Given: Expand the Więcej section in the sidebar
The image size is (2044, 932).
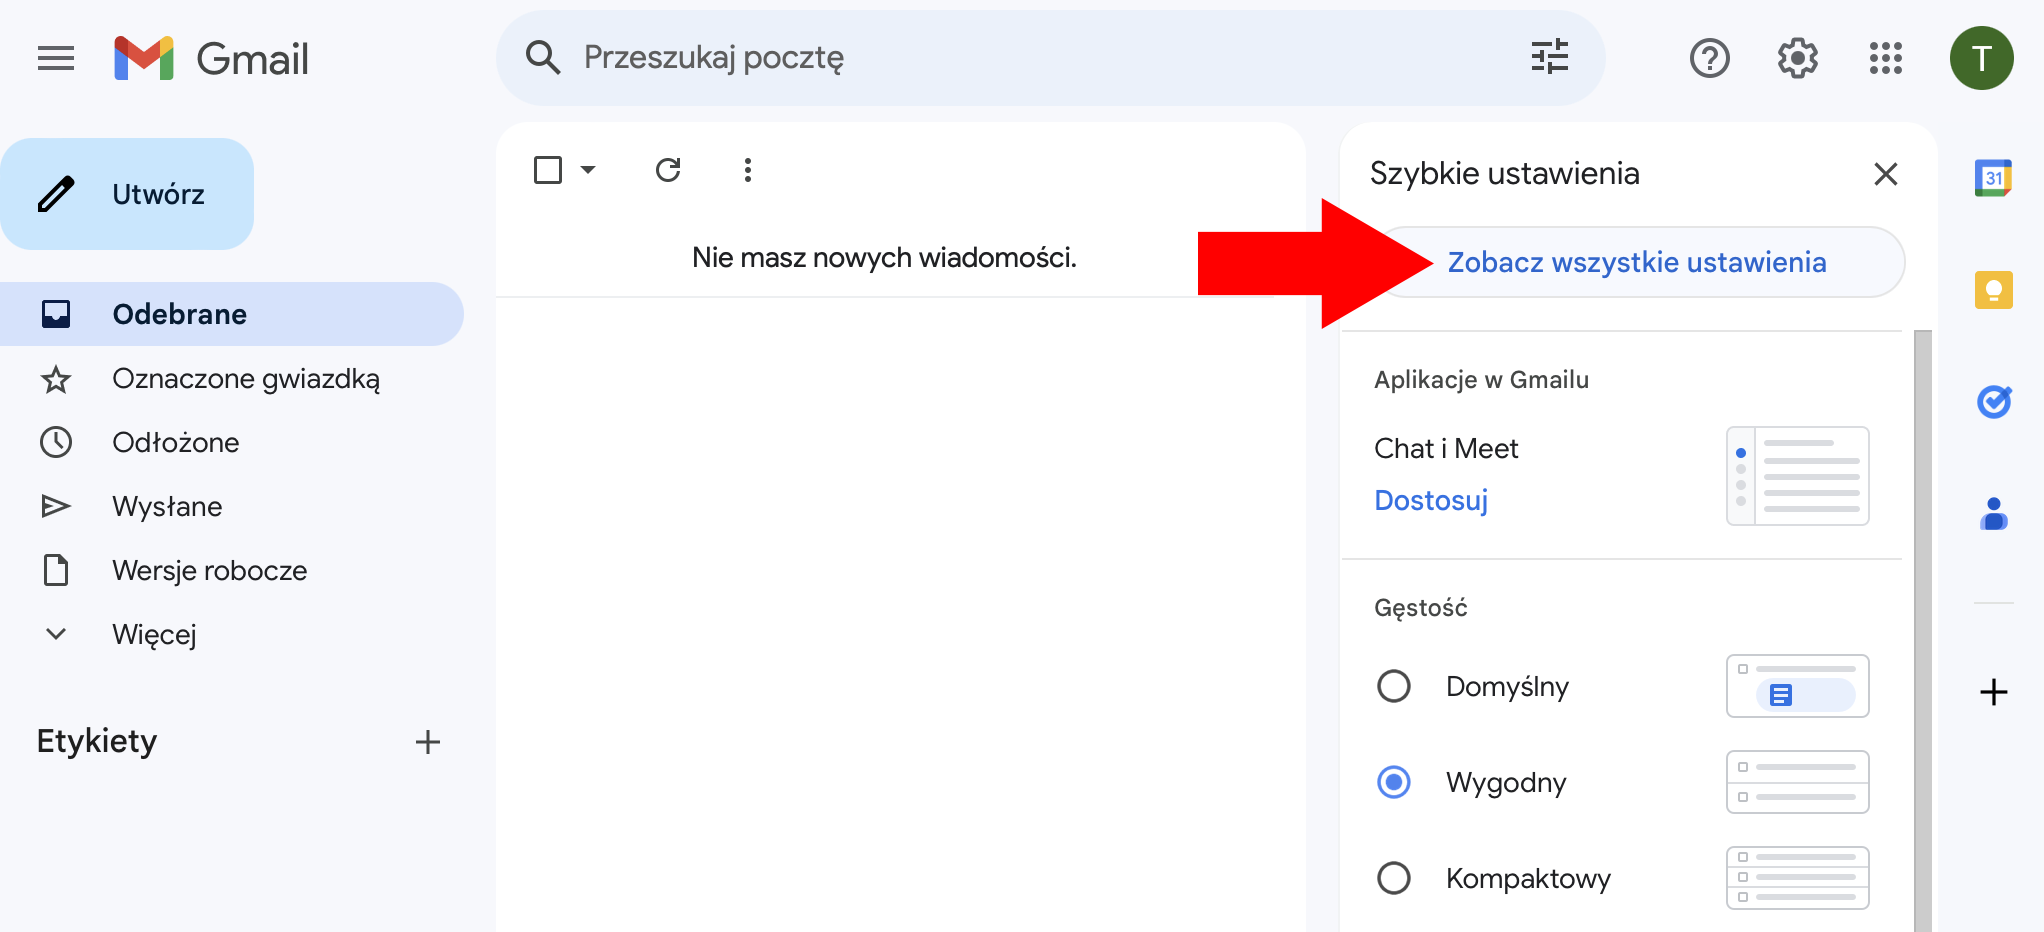Looking at the screenshot, I should pos(154,633).
